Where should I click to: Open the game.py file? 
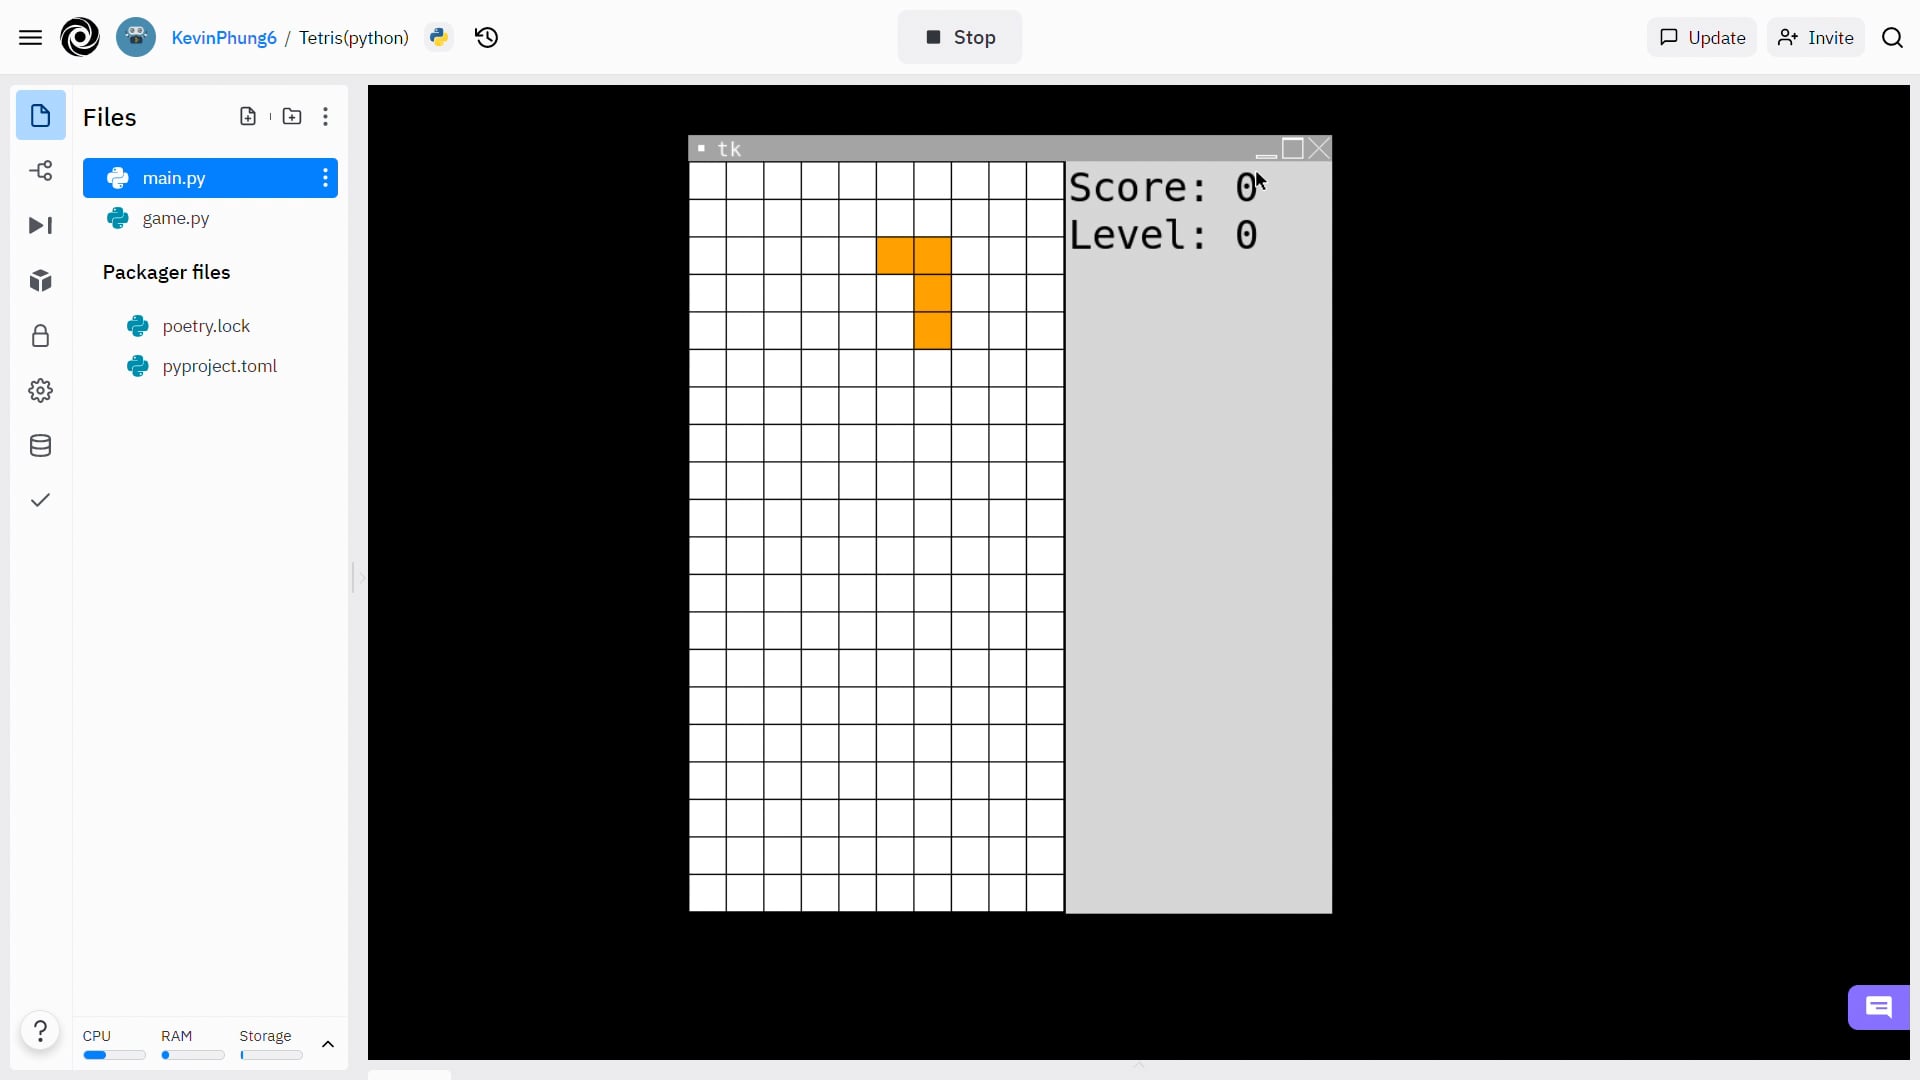pos(177,218)
